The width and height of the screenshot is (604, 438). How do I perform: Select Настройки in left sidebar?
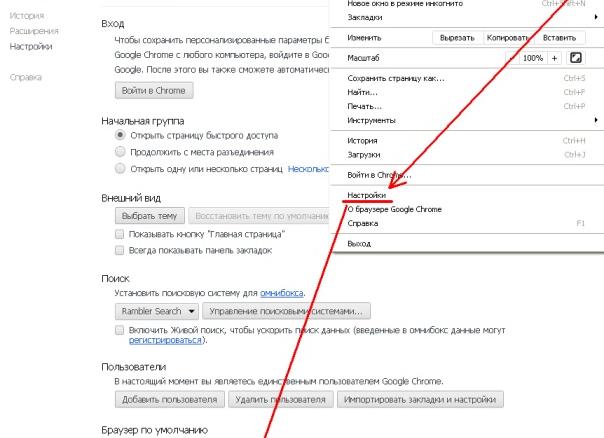[x=31, y=47]
